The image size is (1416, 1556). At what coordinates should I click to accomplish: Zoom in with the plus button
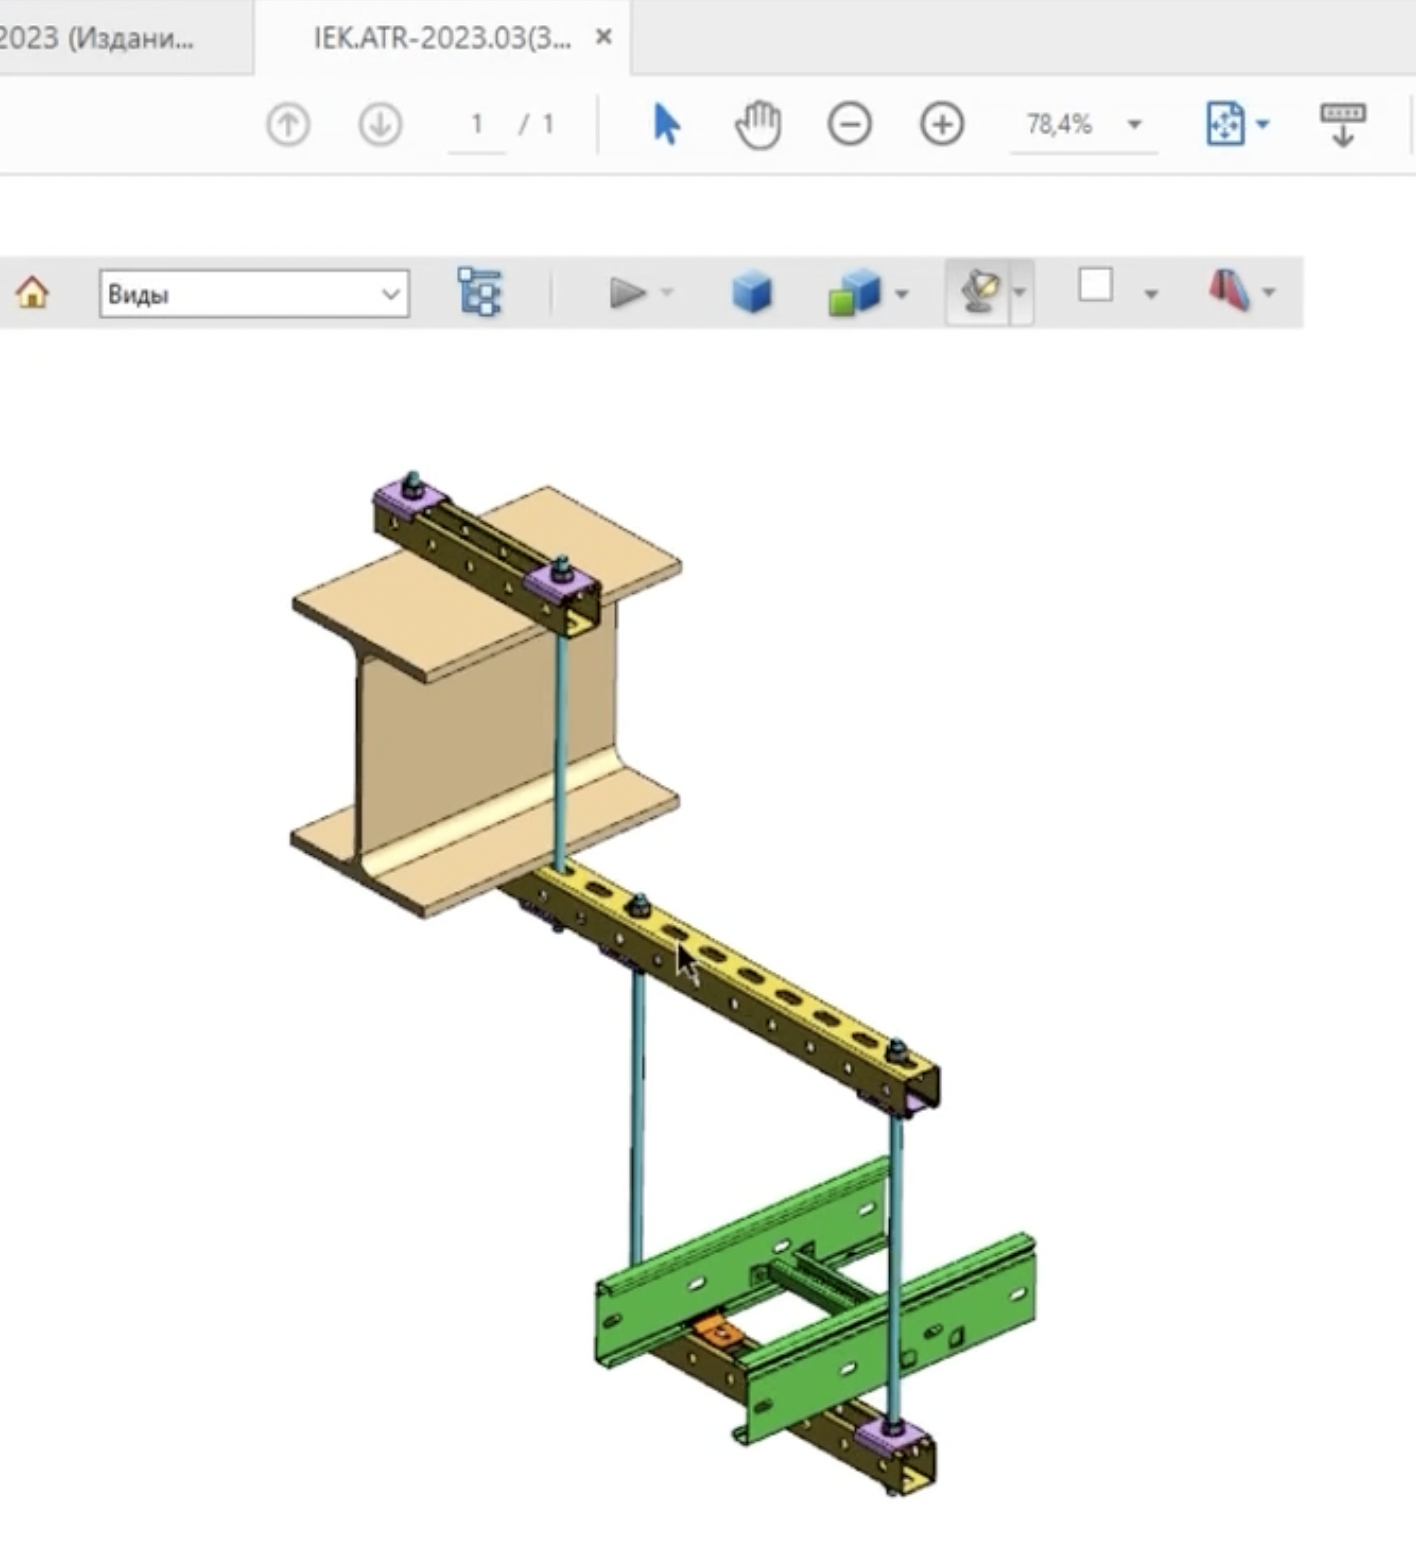click(941, 125)
